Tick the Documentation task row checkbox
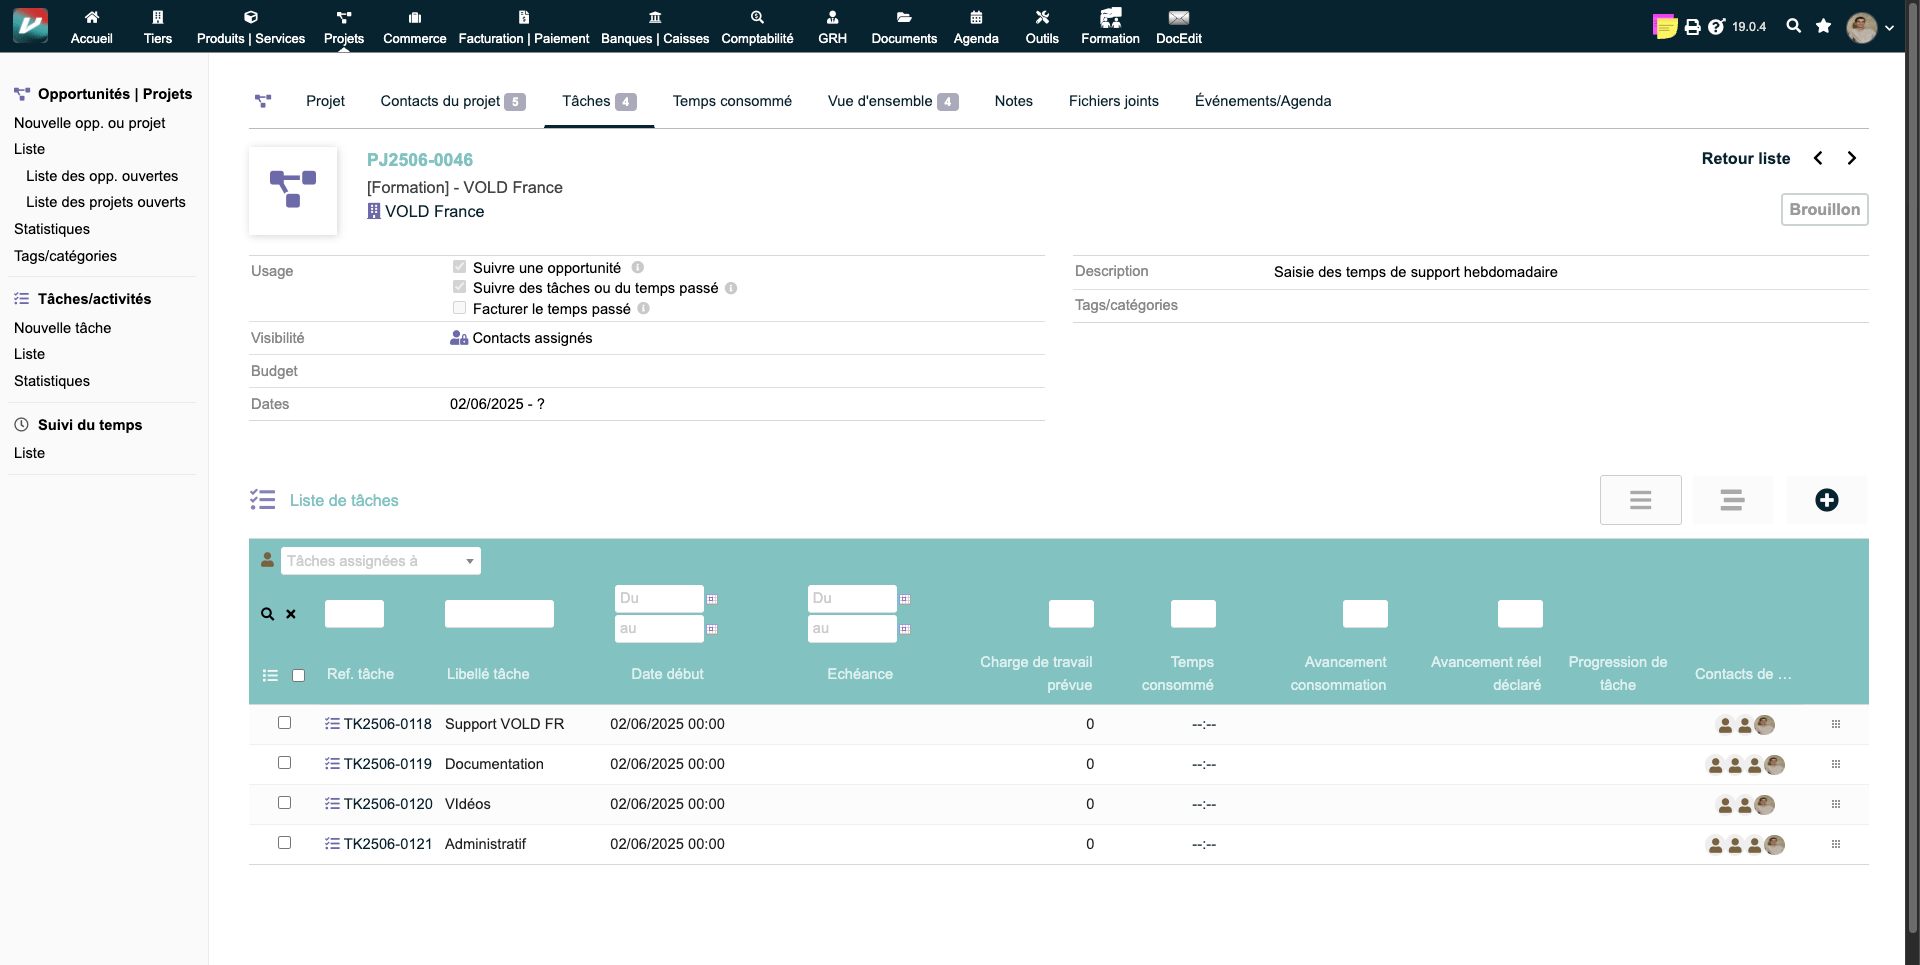Image resolution: width=1920 pixels, height=965 pixels. tap(284, 763)
